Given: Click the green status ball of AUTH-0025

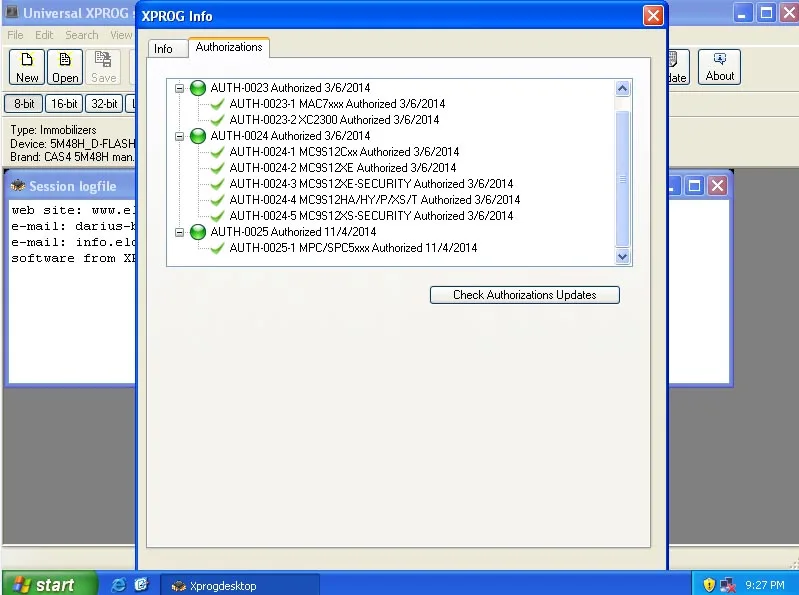Looking at the screenshot, I should point(198,232).
